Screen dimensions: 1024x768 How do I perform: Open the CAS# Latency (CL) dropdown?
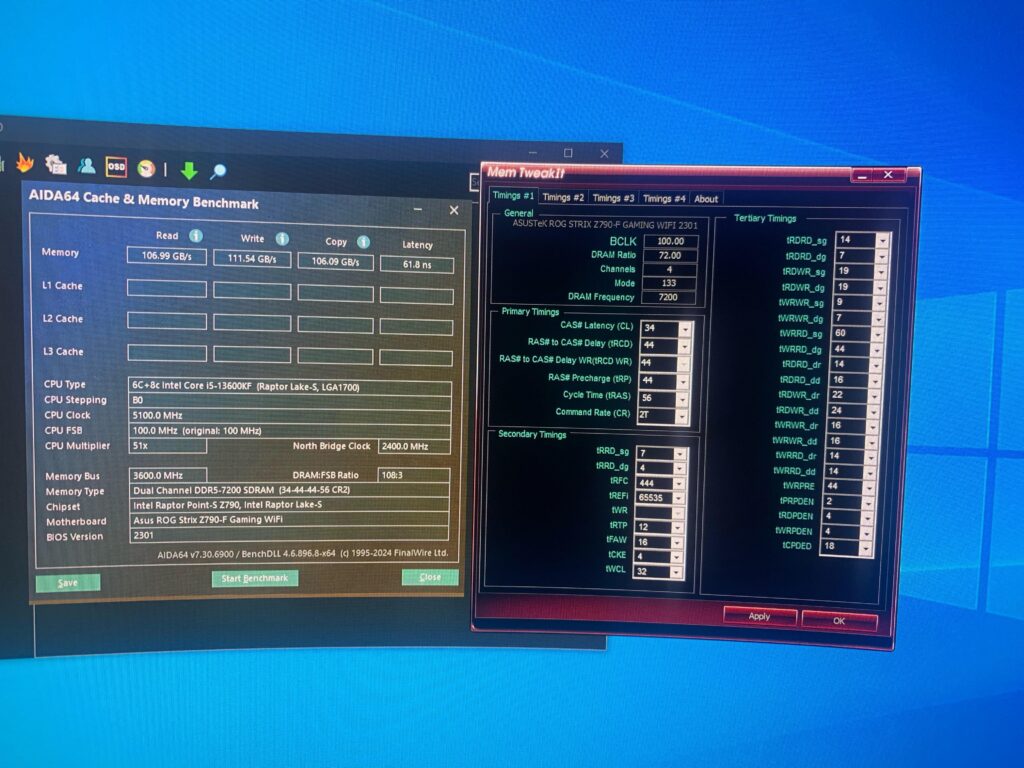point(684,328)
